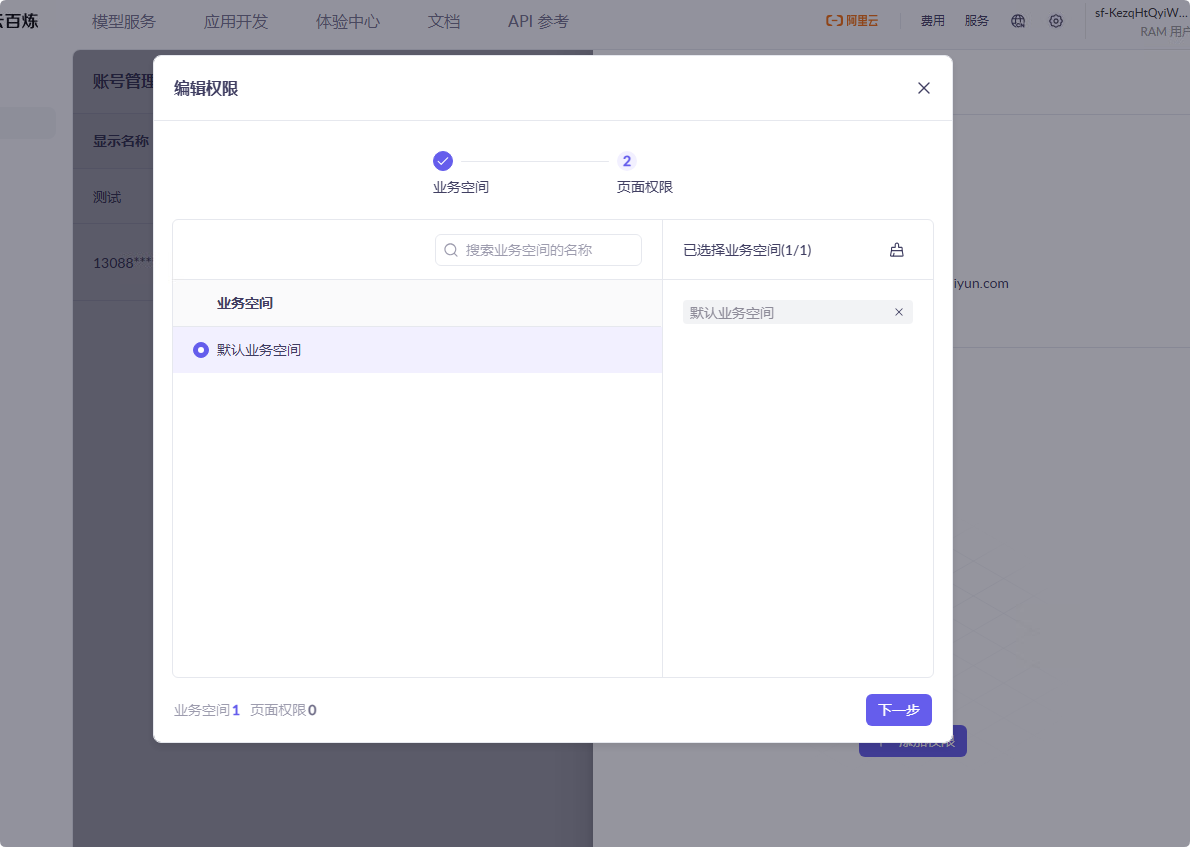Click the clear-all brush icon above selected workspaces
This screenshot has width=1190, height=847.
pos(897,249)
